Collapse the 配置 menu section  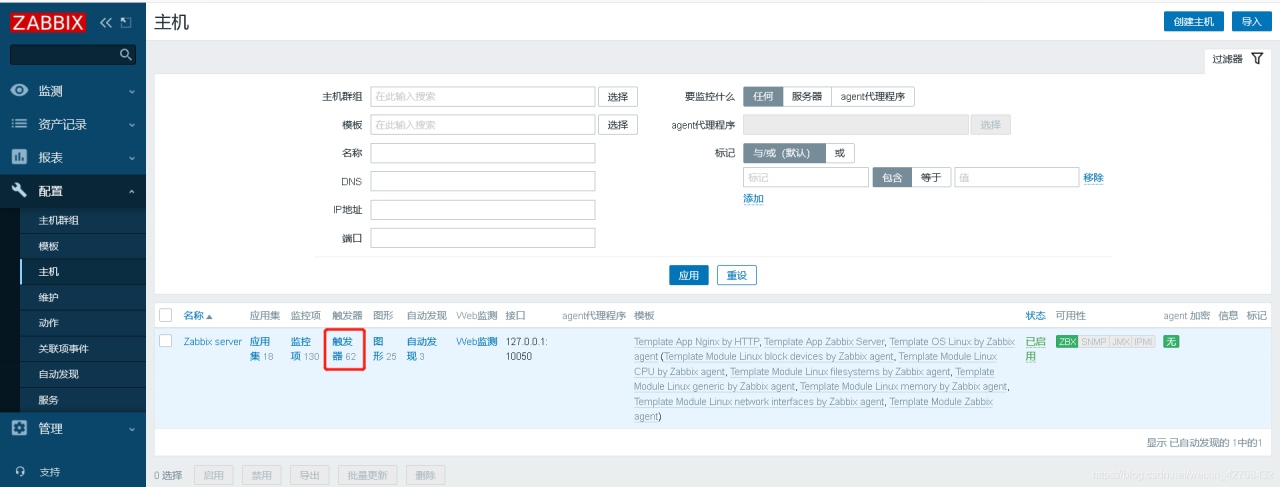[73, 190]
